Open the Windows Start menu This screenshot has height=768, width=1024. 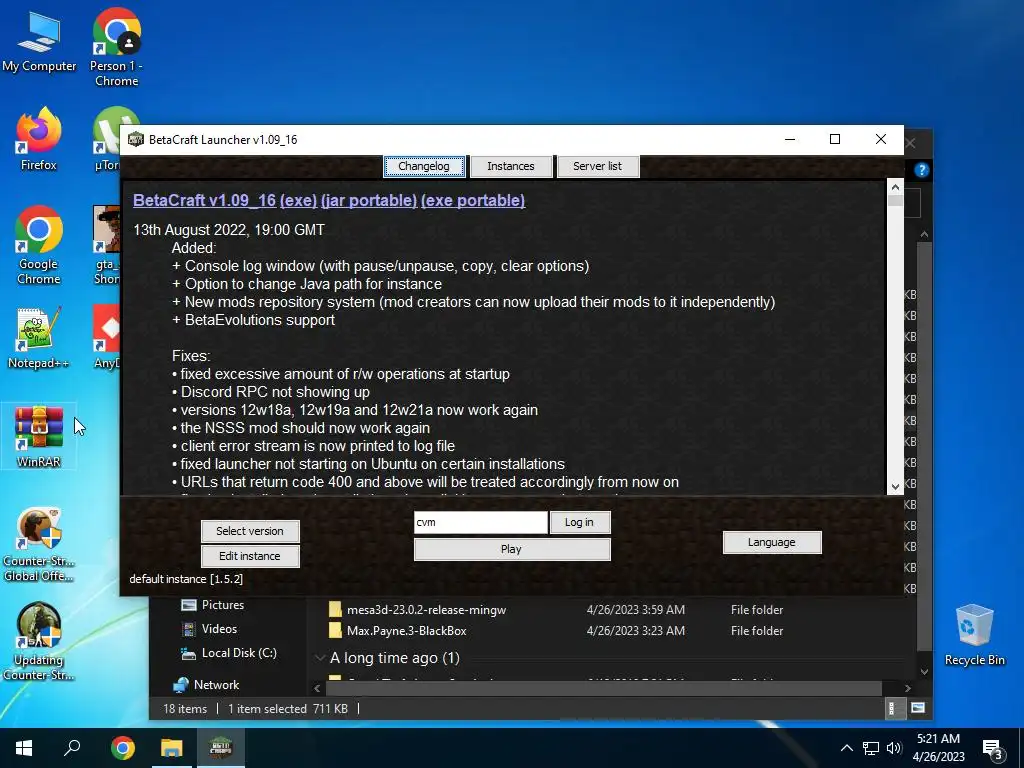point(24,748)
